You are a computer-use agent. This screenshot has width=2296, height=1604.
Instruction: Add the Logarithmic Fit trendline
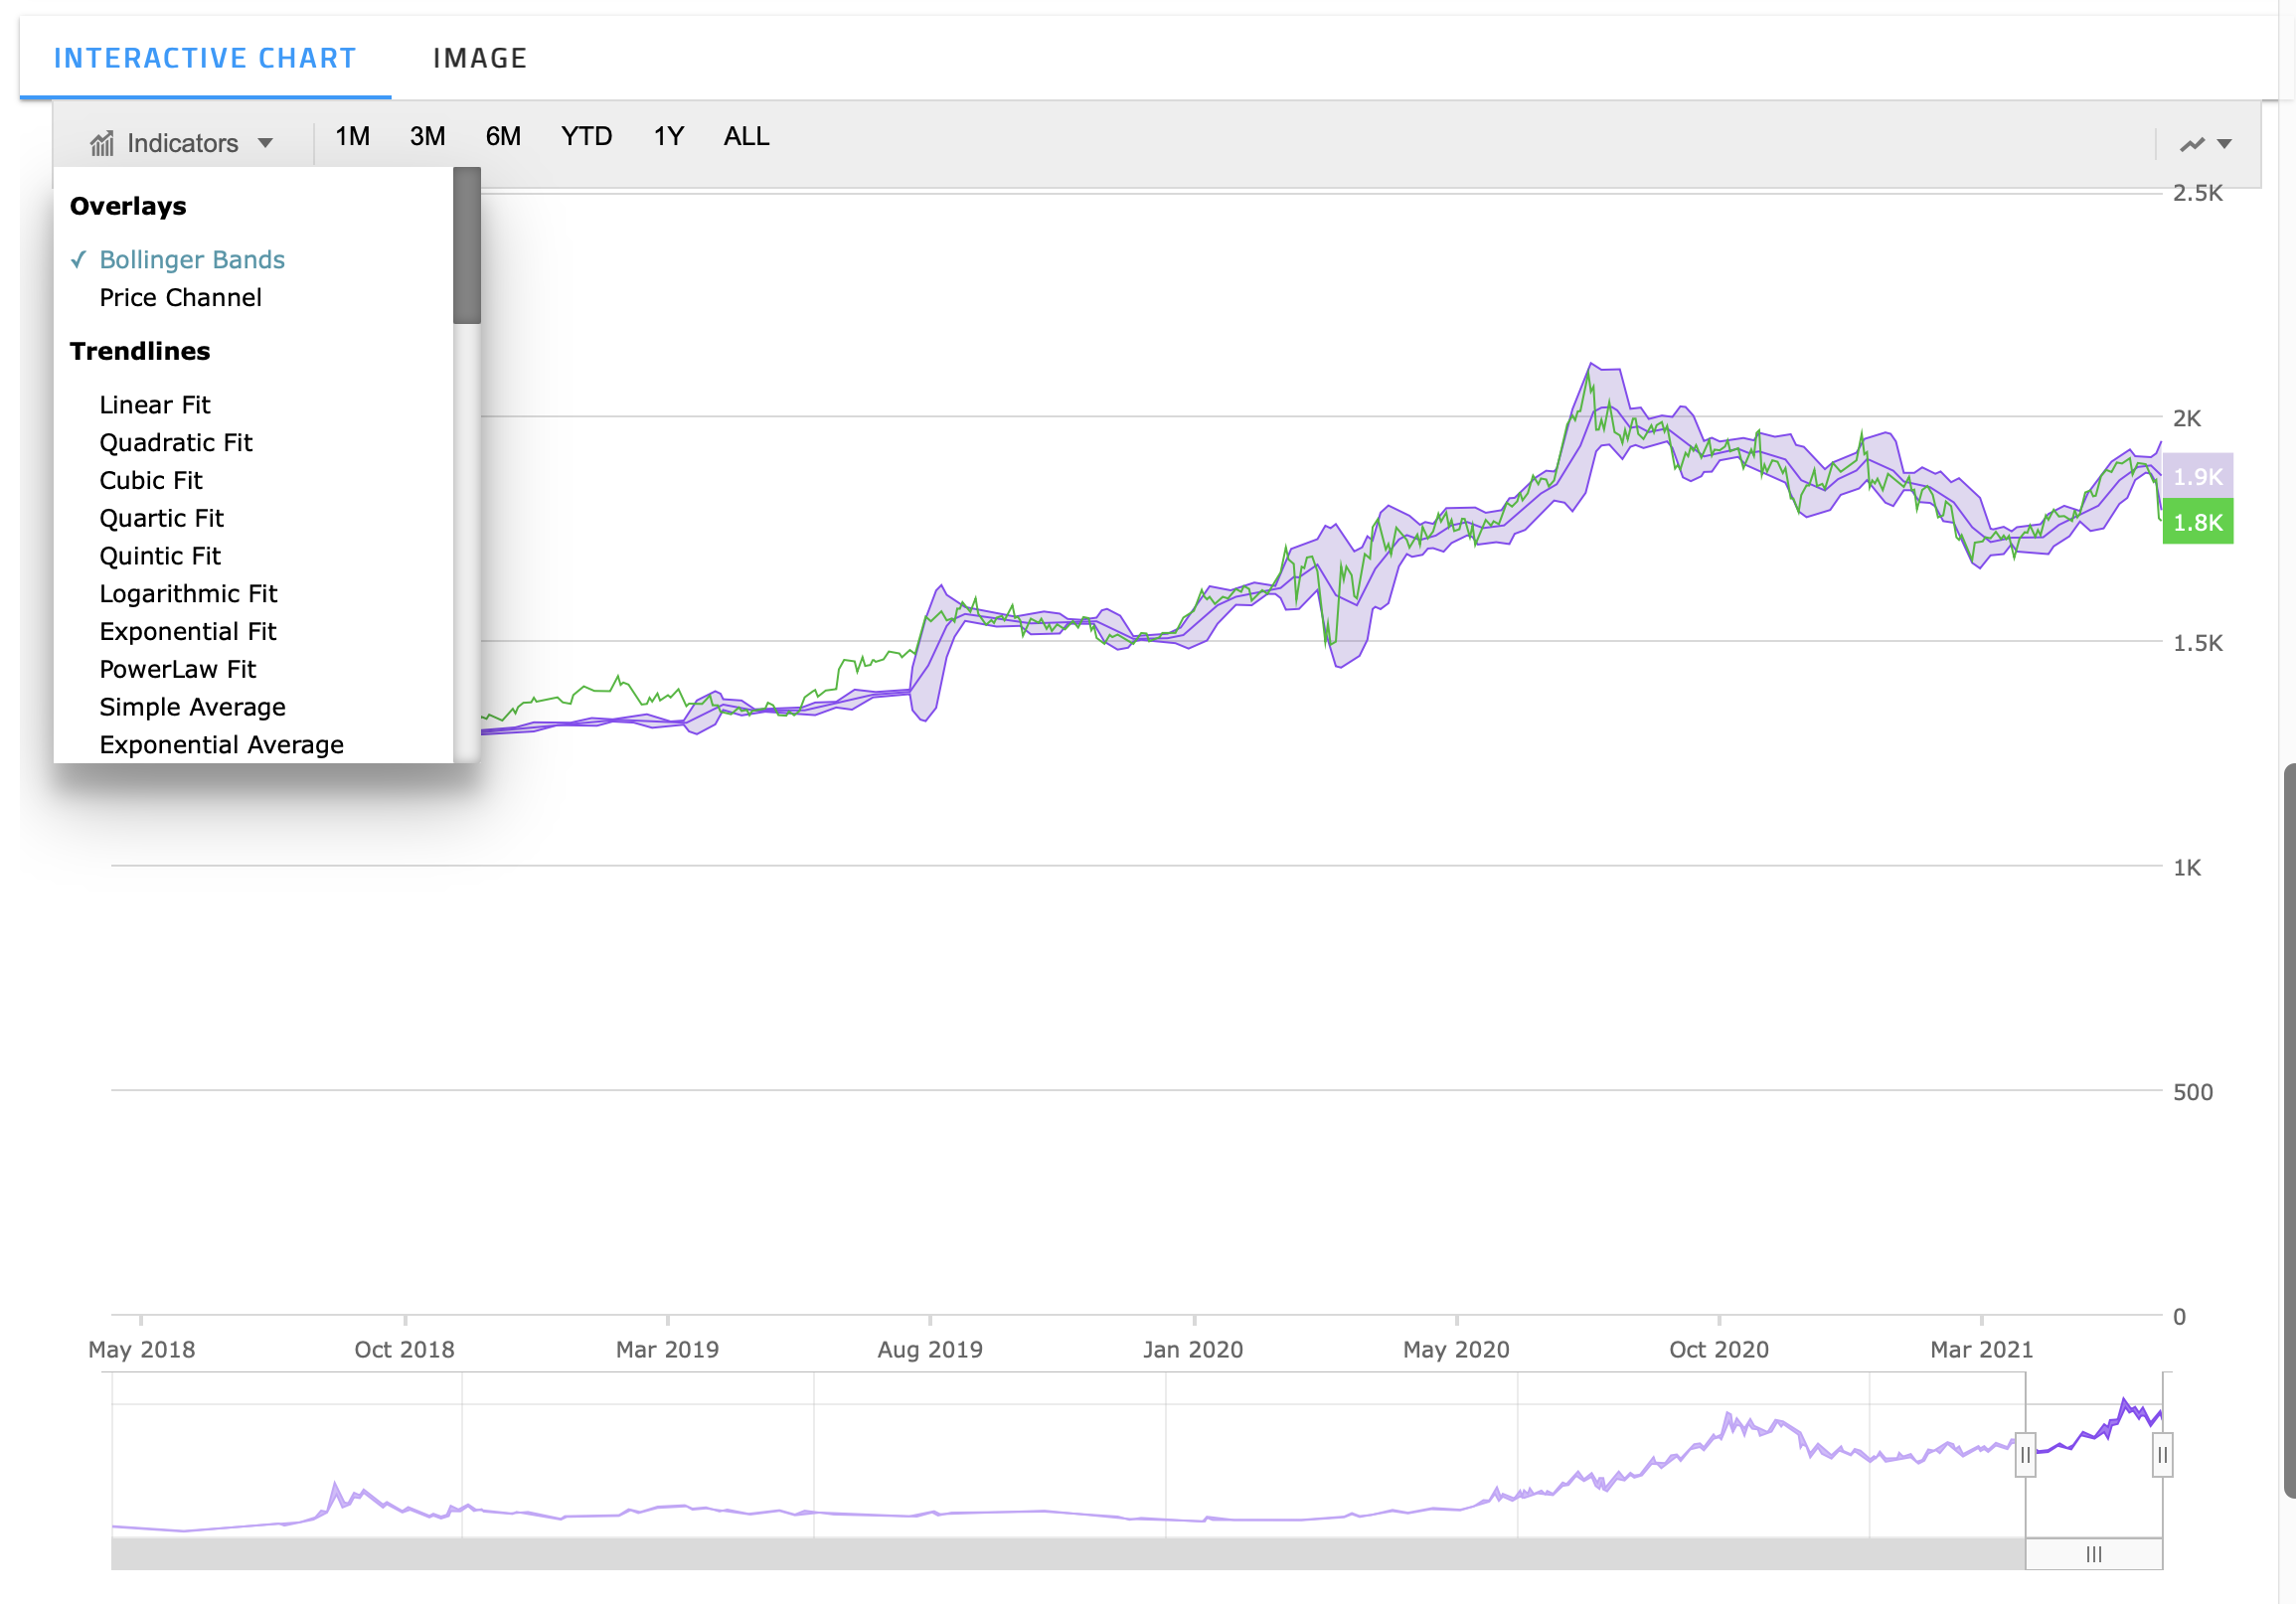(188, 595)
